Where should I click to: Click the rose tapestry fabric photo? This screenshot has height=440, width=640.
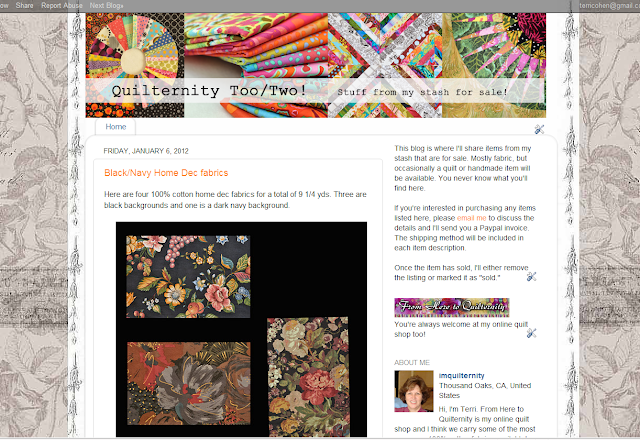coord(308,377)
